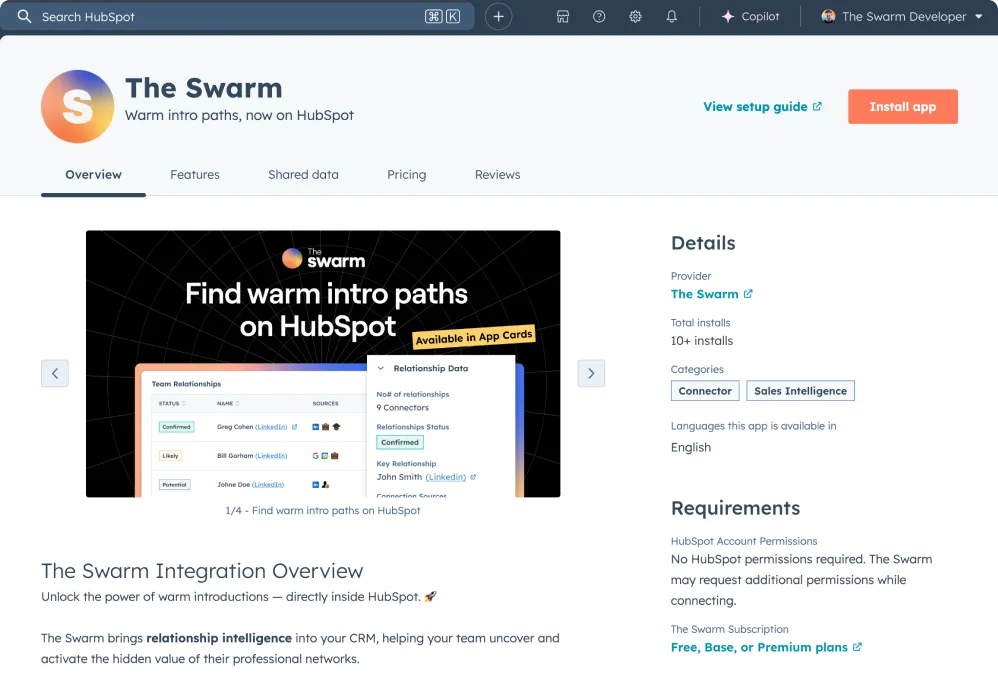Open the help question mark icon
This screenshot has width=998, height=688.
tap(599, 17)
